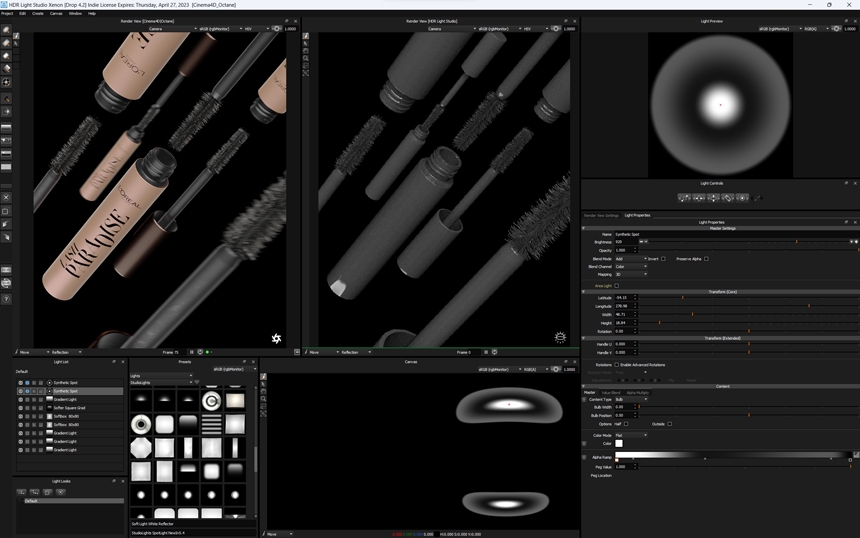The height and width of the screenshot is (538, 860).
Task: Toggle visibility of the last Gradient Light
Action: coord(21,450)
